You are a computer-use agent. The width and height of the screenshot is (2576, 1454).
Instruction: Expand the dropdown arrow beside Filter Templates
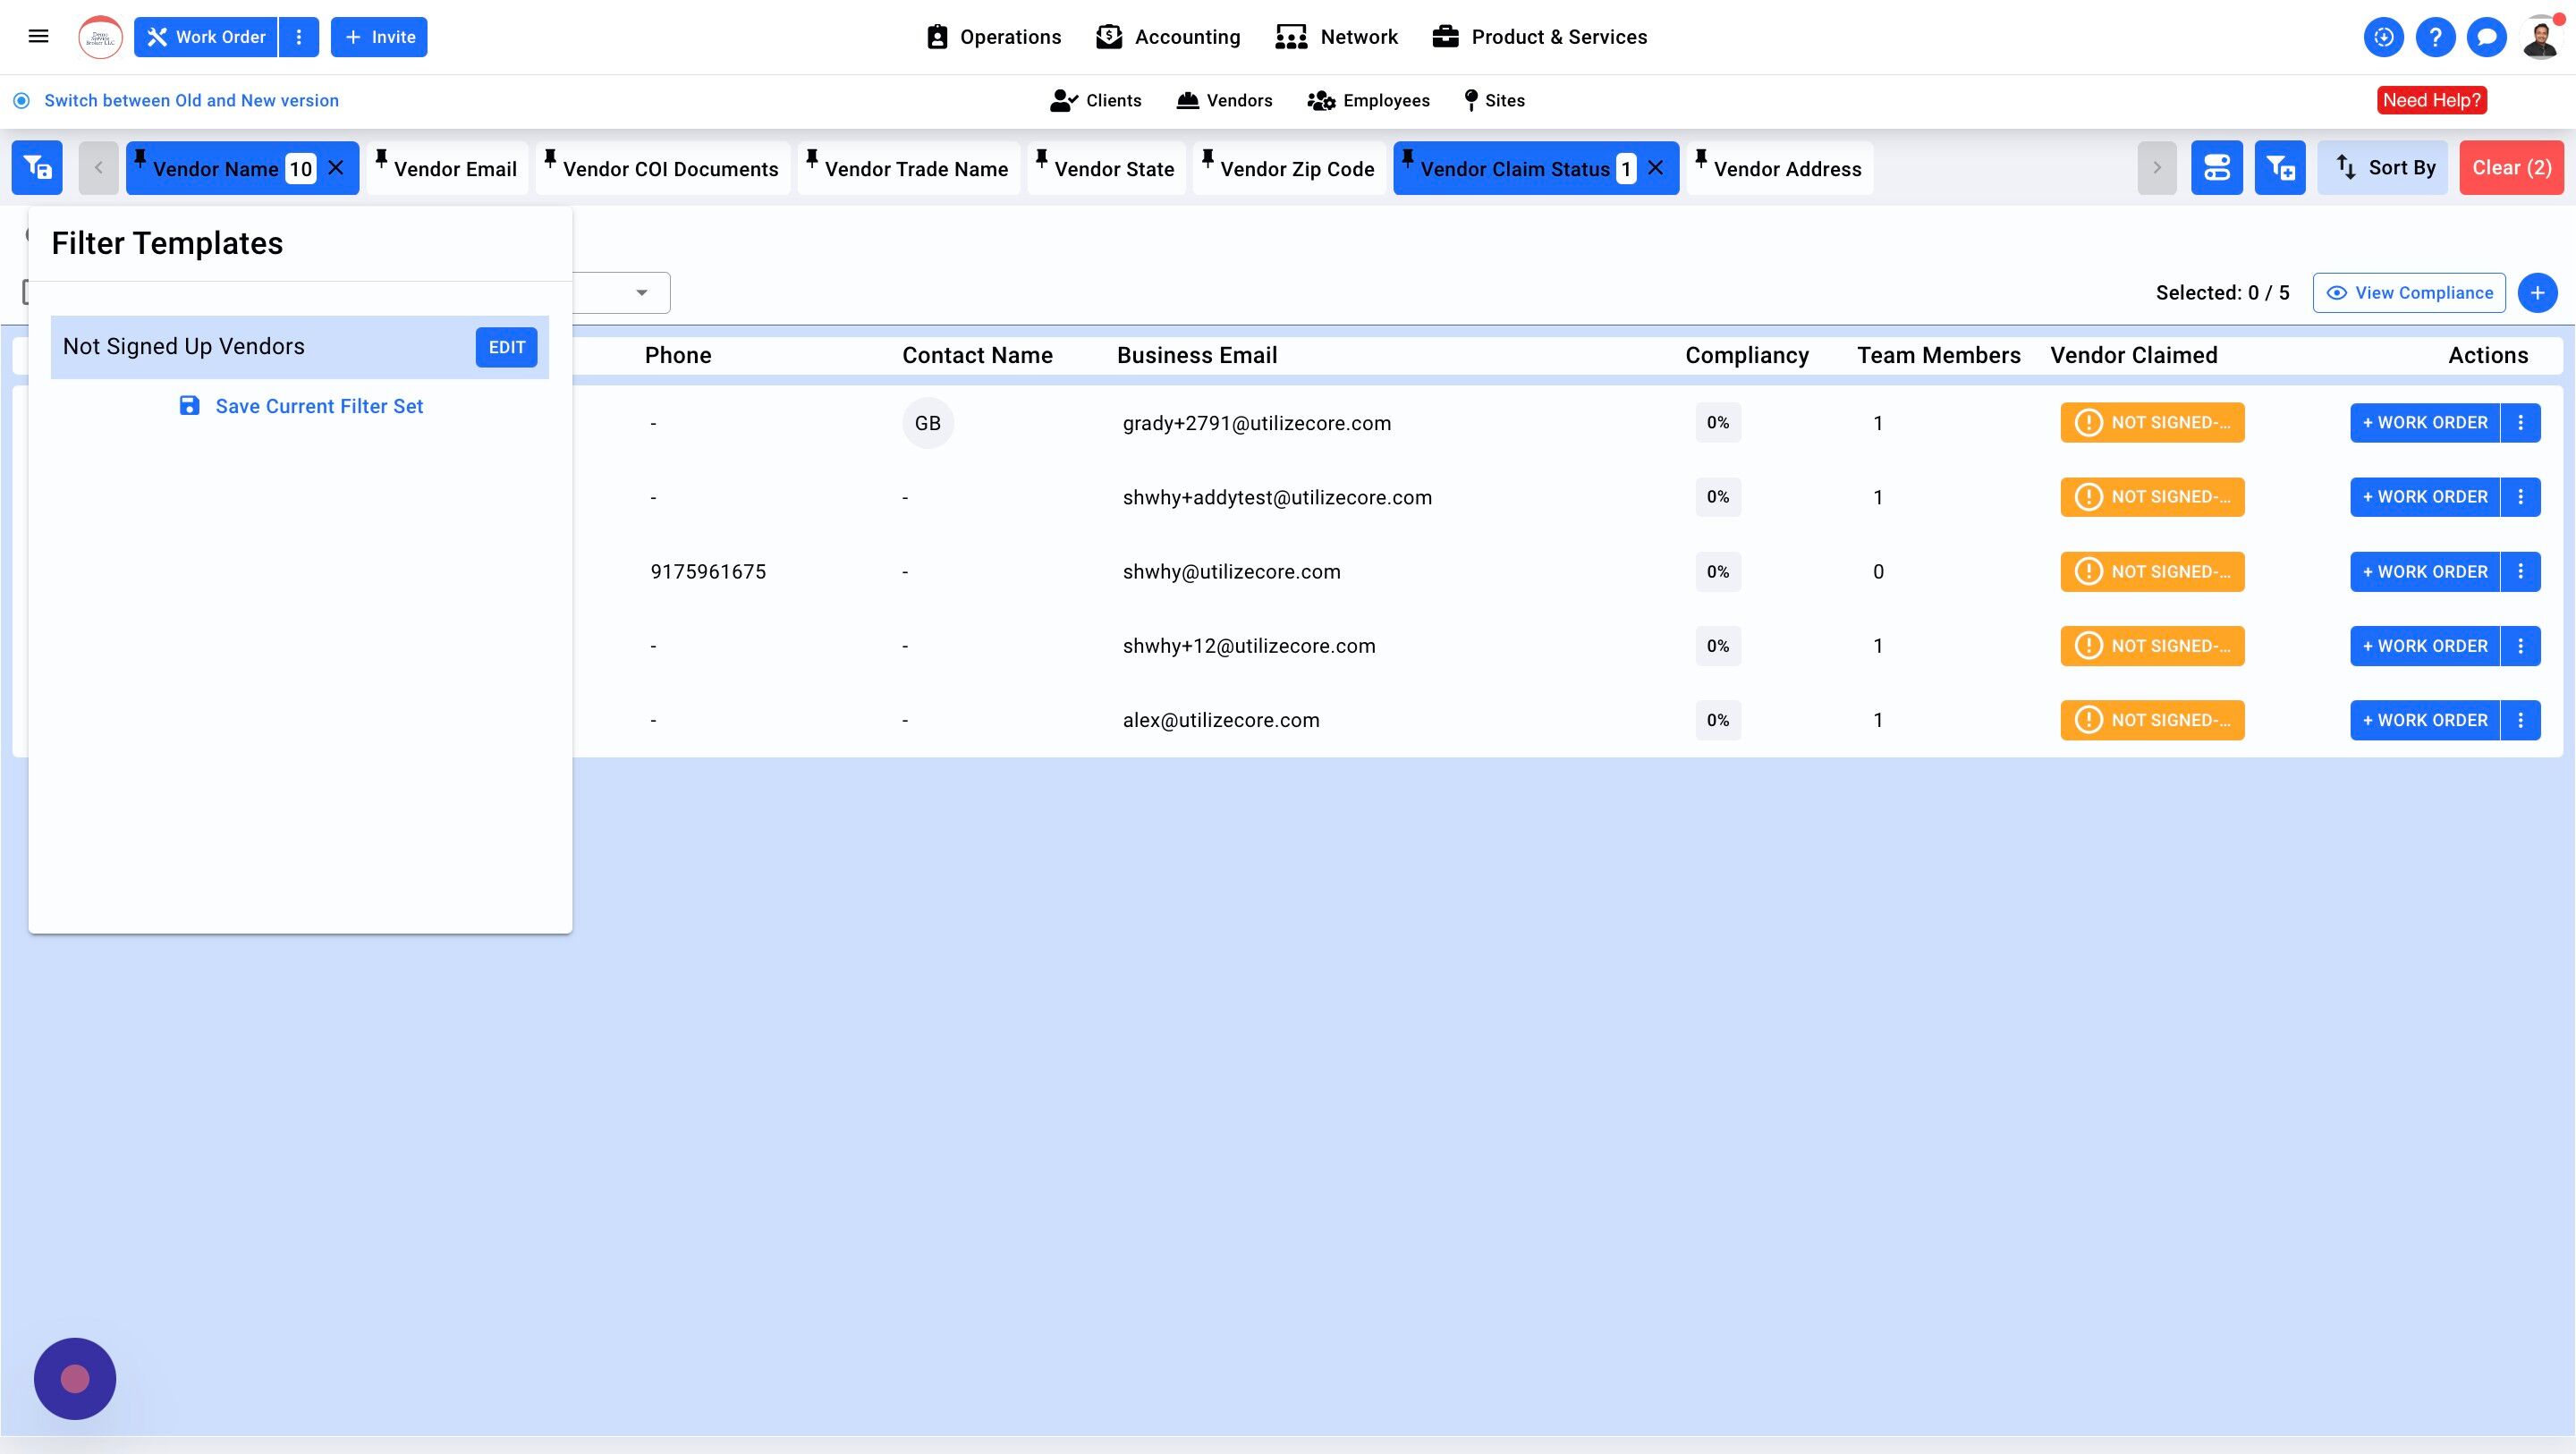(x=641, y=293)
